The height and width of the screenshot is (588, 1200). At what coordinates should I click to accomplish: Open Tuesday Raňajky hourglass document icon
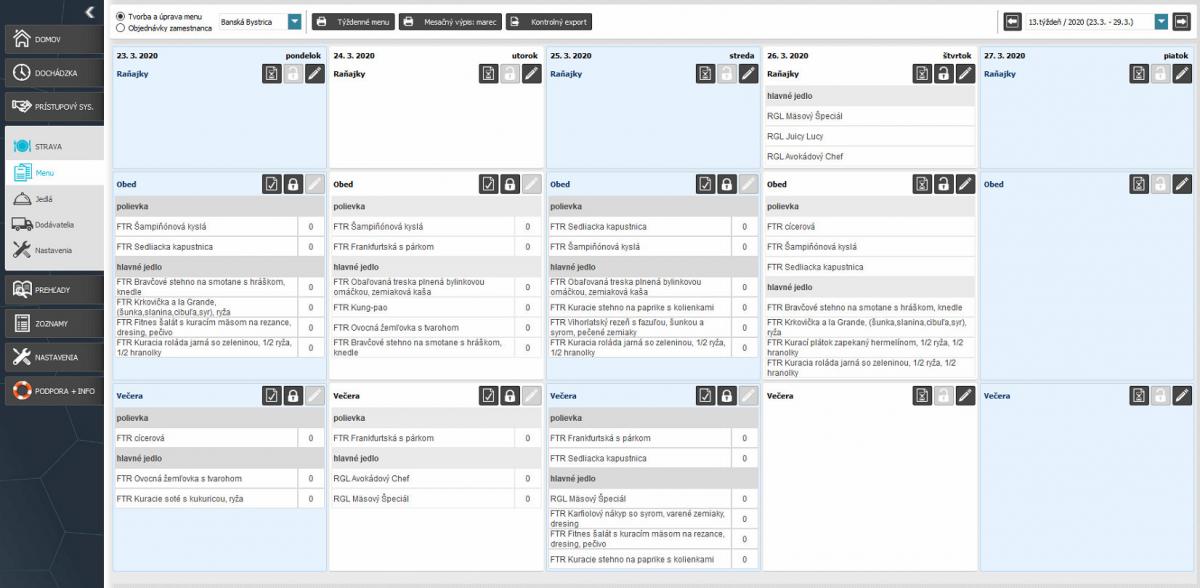point(490,73)
